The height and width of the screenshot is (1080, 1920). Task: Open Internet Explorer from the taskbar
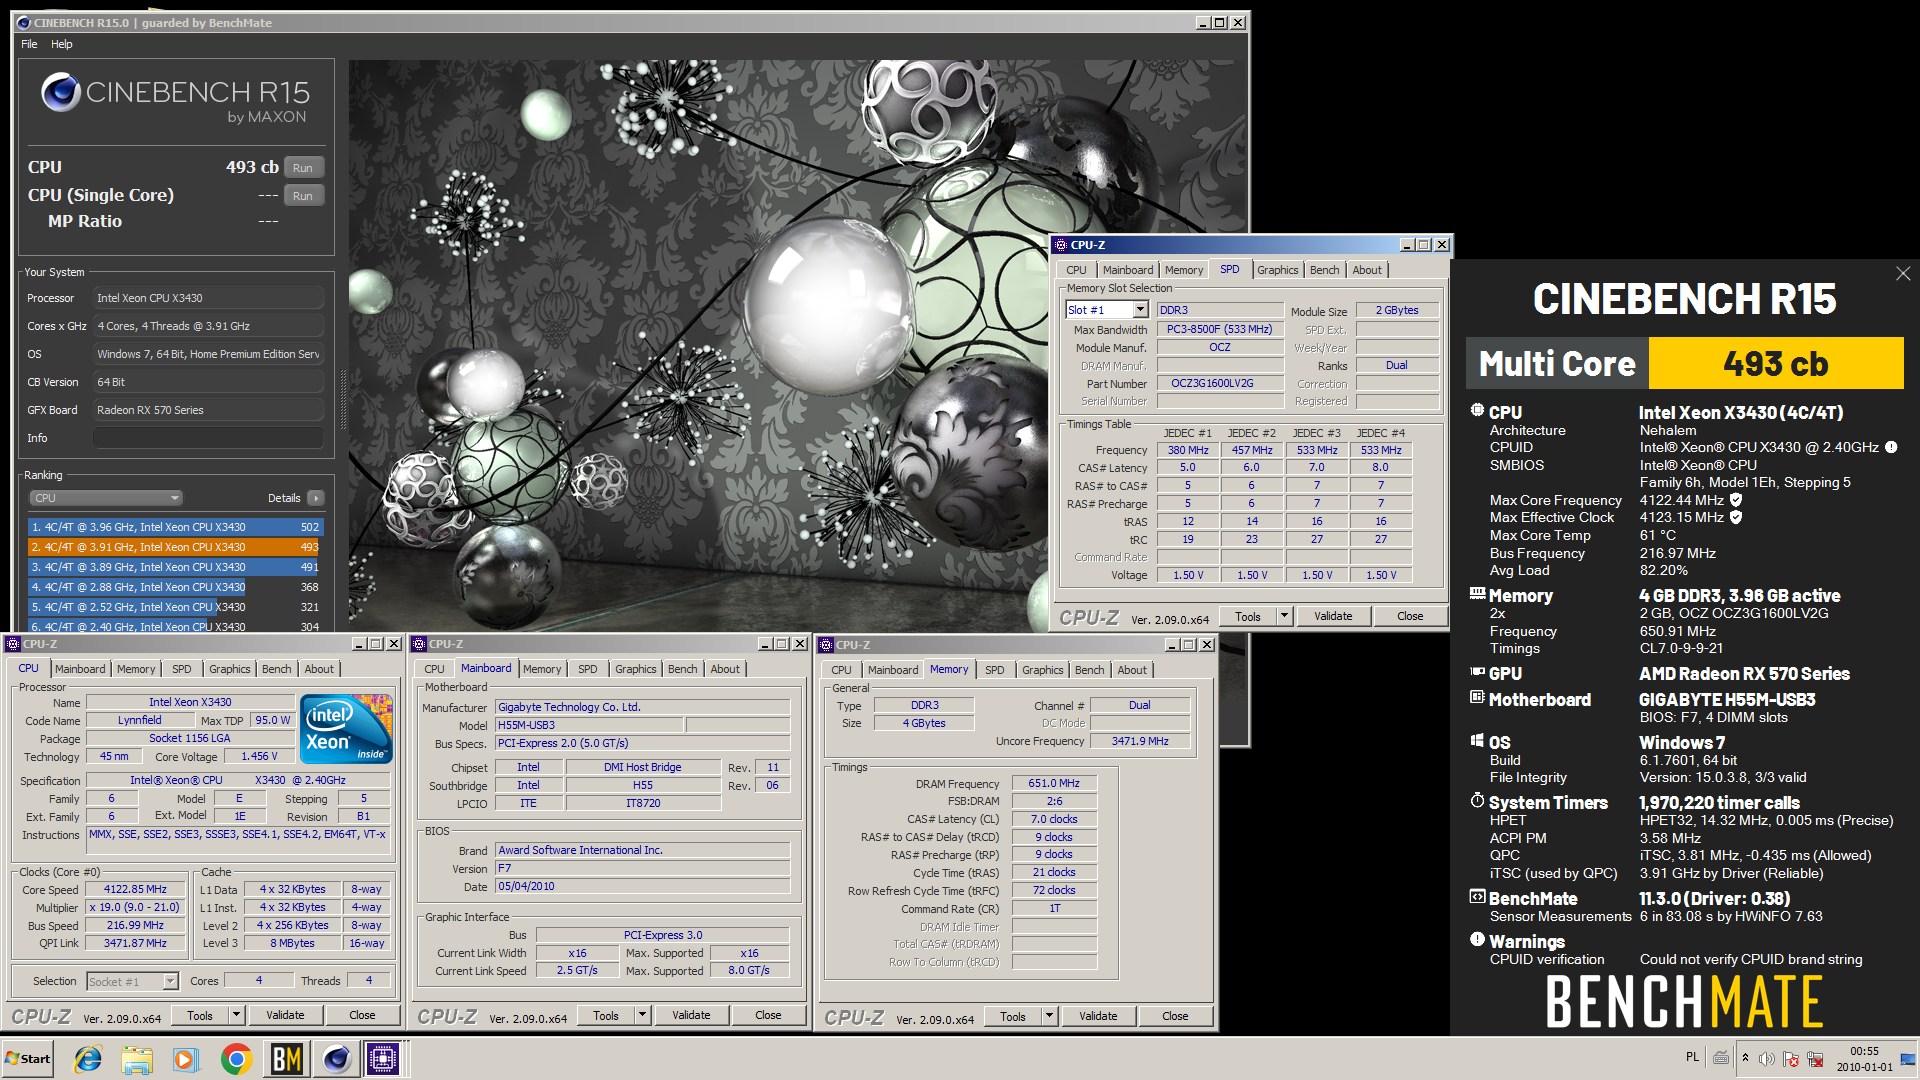[88, 1059]
